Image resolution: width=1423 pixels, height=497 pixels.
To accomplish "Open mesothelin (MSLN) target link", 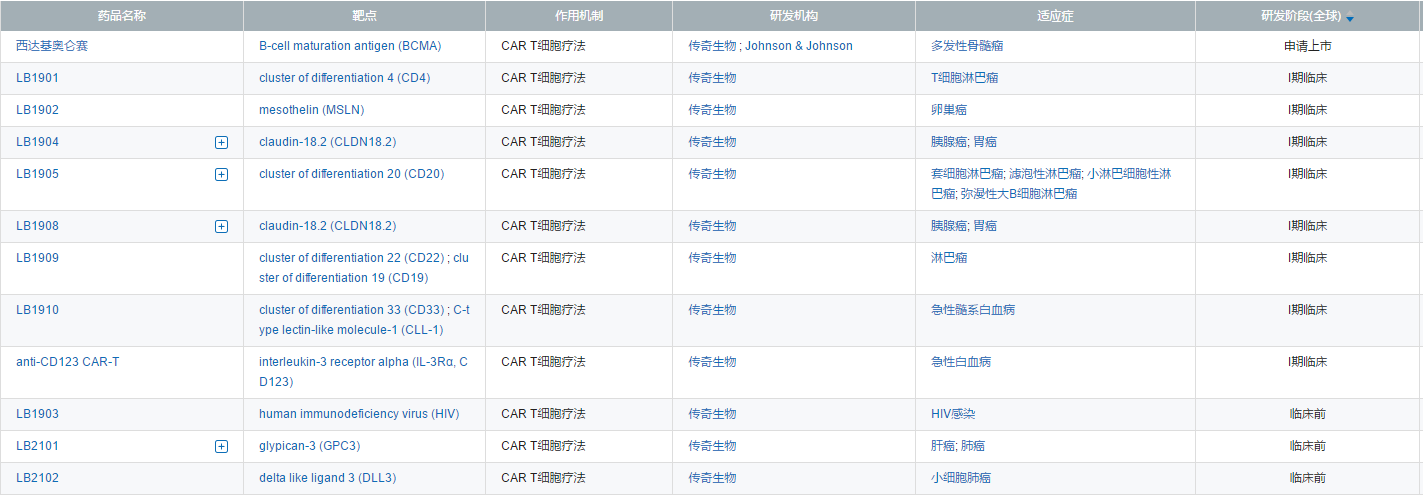I will (325, 110).
